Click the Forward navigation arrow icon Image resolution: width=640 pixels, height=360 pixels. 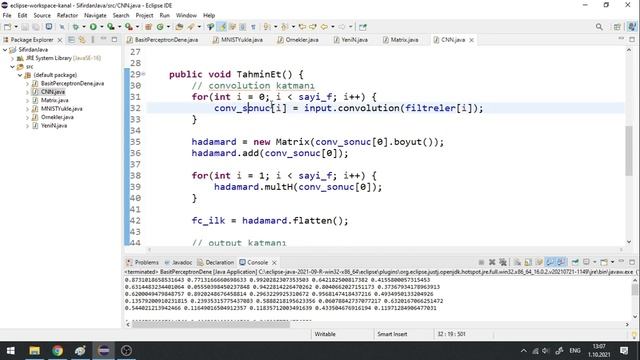click(342, 27)
